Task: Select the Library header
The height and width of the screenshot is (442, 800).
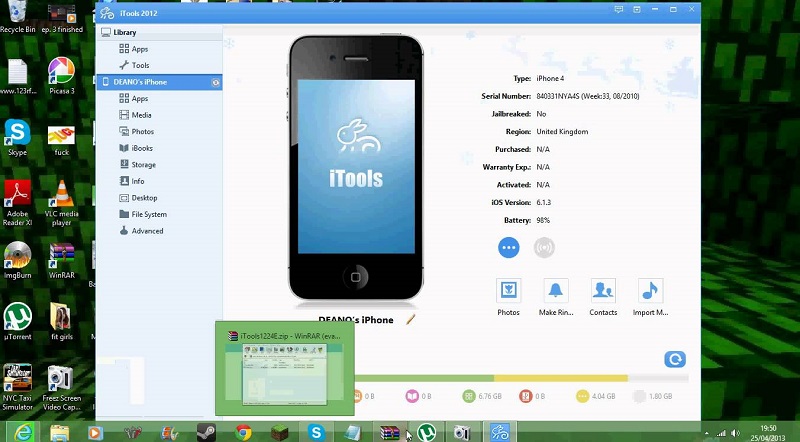Action: point(159,32)
